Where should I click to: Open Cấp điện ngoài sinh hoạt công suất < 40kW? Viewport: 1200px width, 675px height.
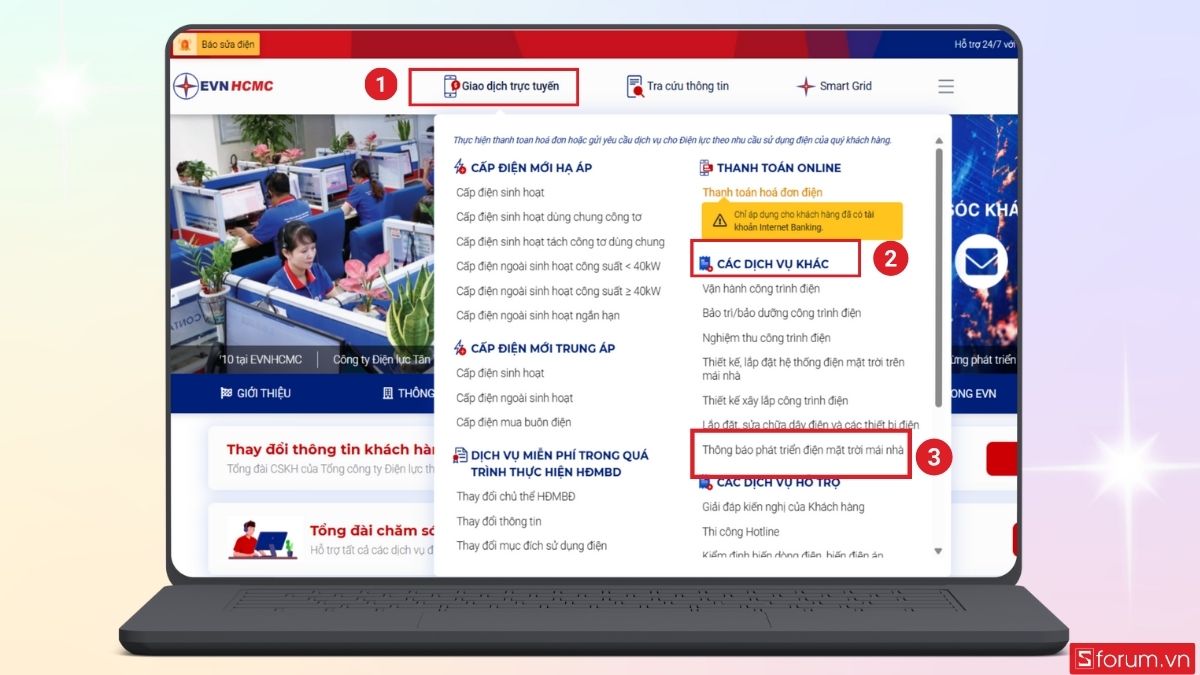pyautogui.click(x=558, y=265)
